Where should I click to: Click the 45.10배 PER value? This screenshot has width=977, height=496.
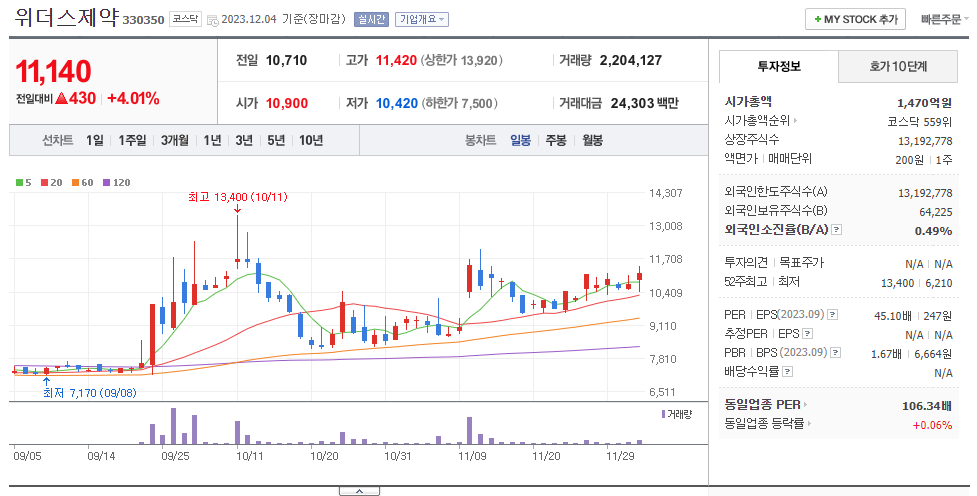(893, 316)
